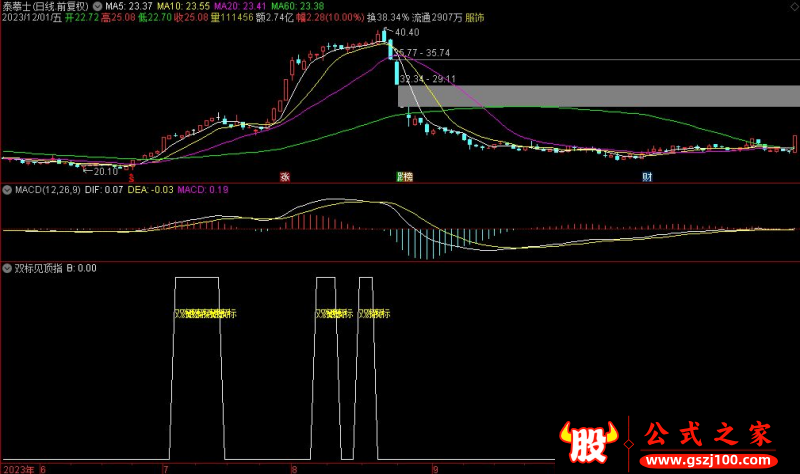800x474 pixels.
Task: Jump to month 8 on time axis
Action: pyautogui.click(x=293, y=467)
